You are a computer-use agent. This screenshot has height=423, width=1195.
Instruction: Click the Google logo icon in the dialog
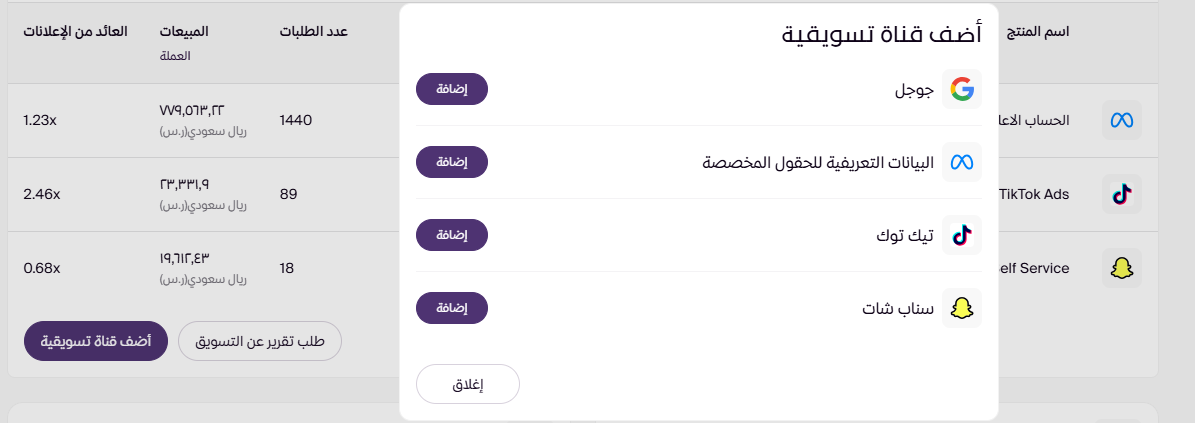[962, 89]
